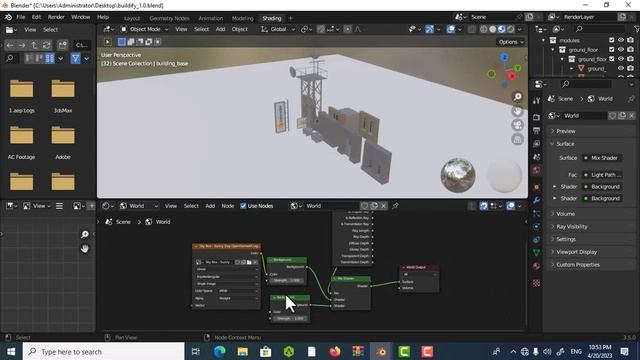640x360 pixels.
Task: Open node editor Add menu
Action: tap(210, 206)
